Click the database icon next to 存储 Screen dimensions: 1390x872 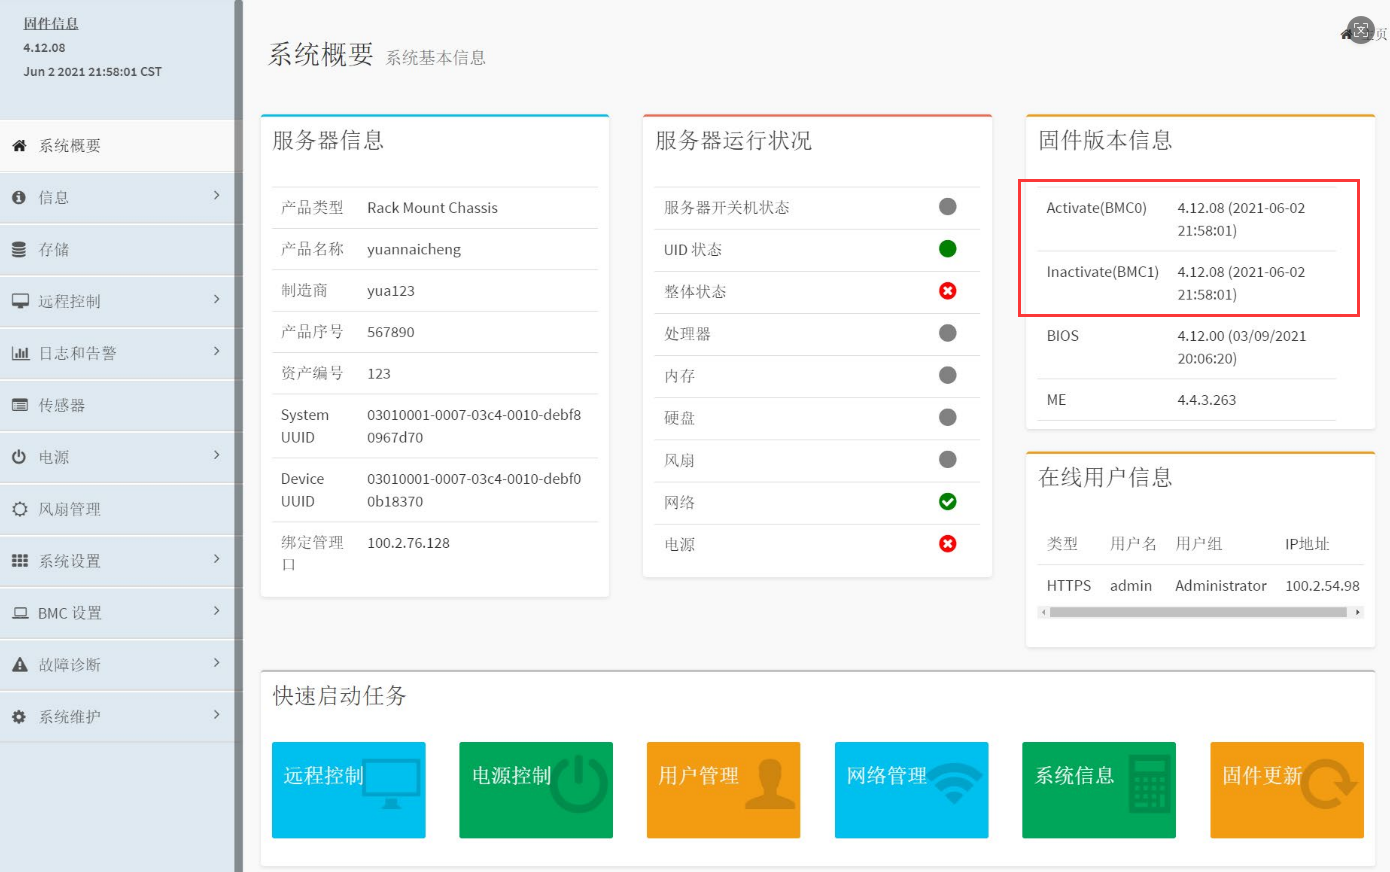[x=19, y=250]
